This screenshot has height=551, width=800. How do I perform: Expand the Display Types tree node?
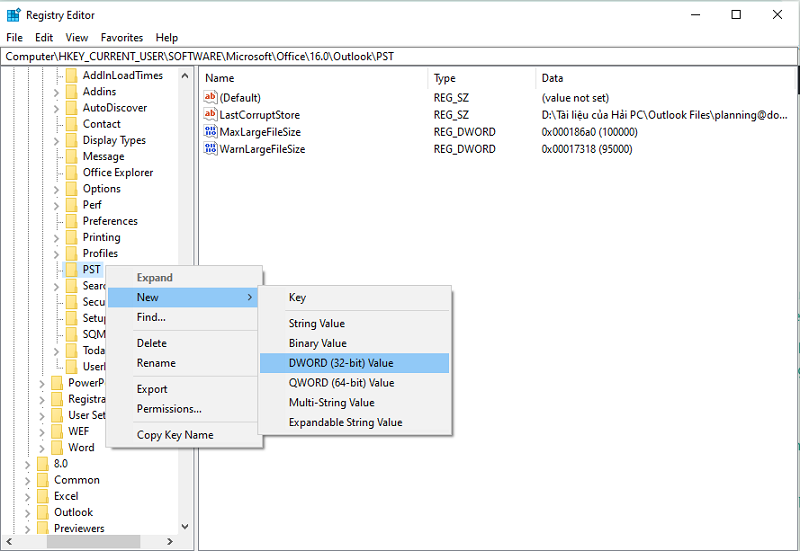57,141
